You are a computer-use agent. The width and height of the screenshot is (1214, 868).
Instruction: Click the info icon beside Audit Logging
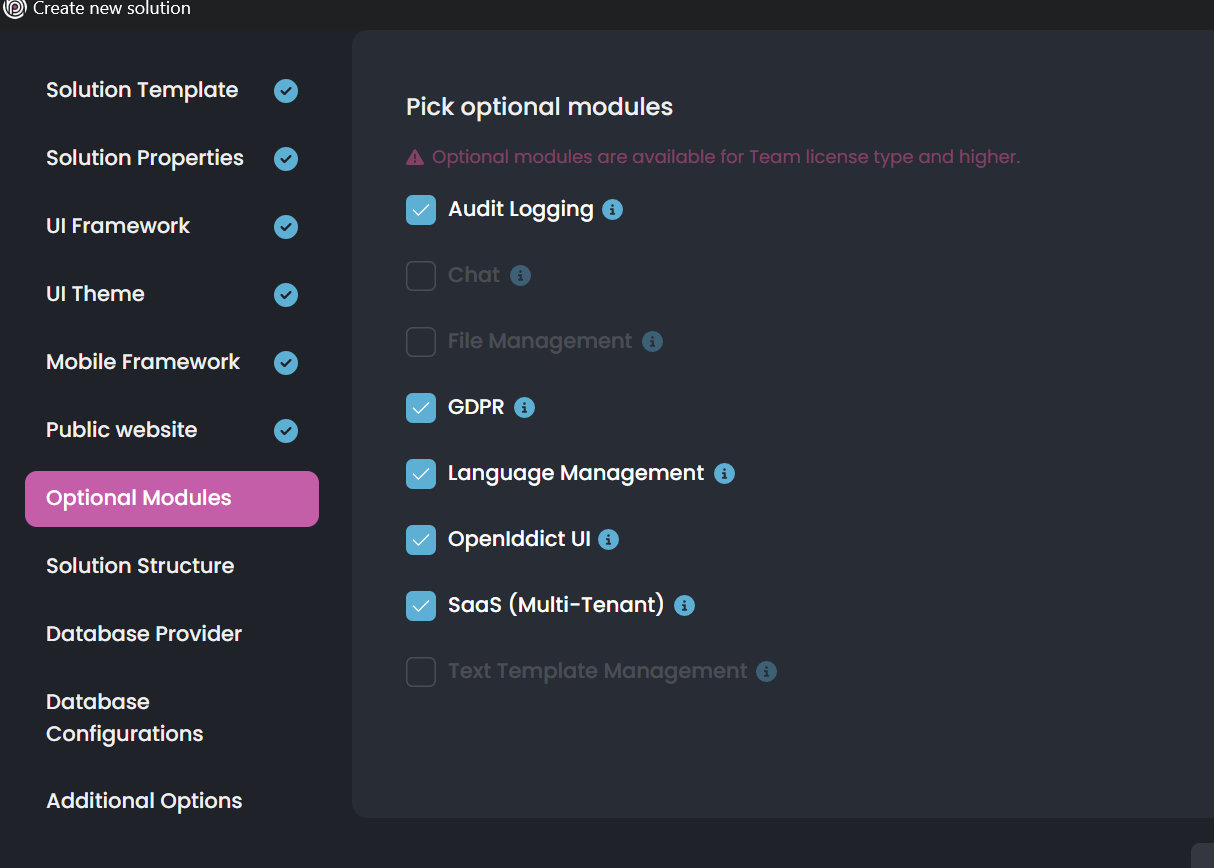[613, 210]
